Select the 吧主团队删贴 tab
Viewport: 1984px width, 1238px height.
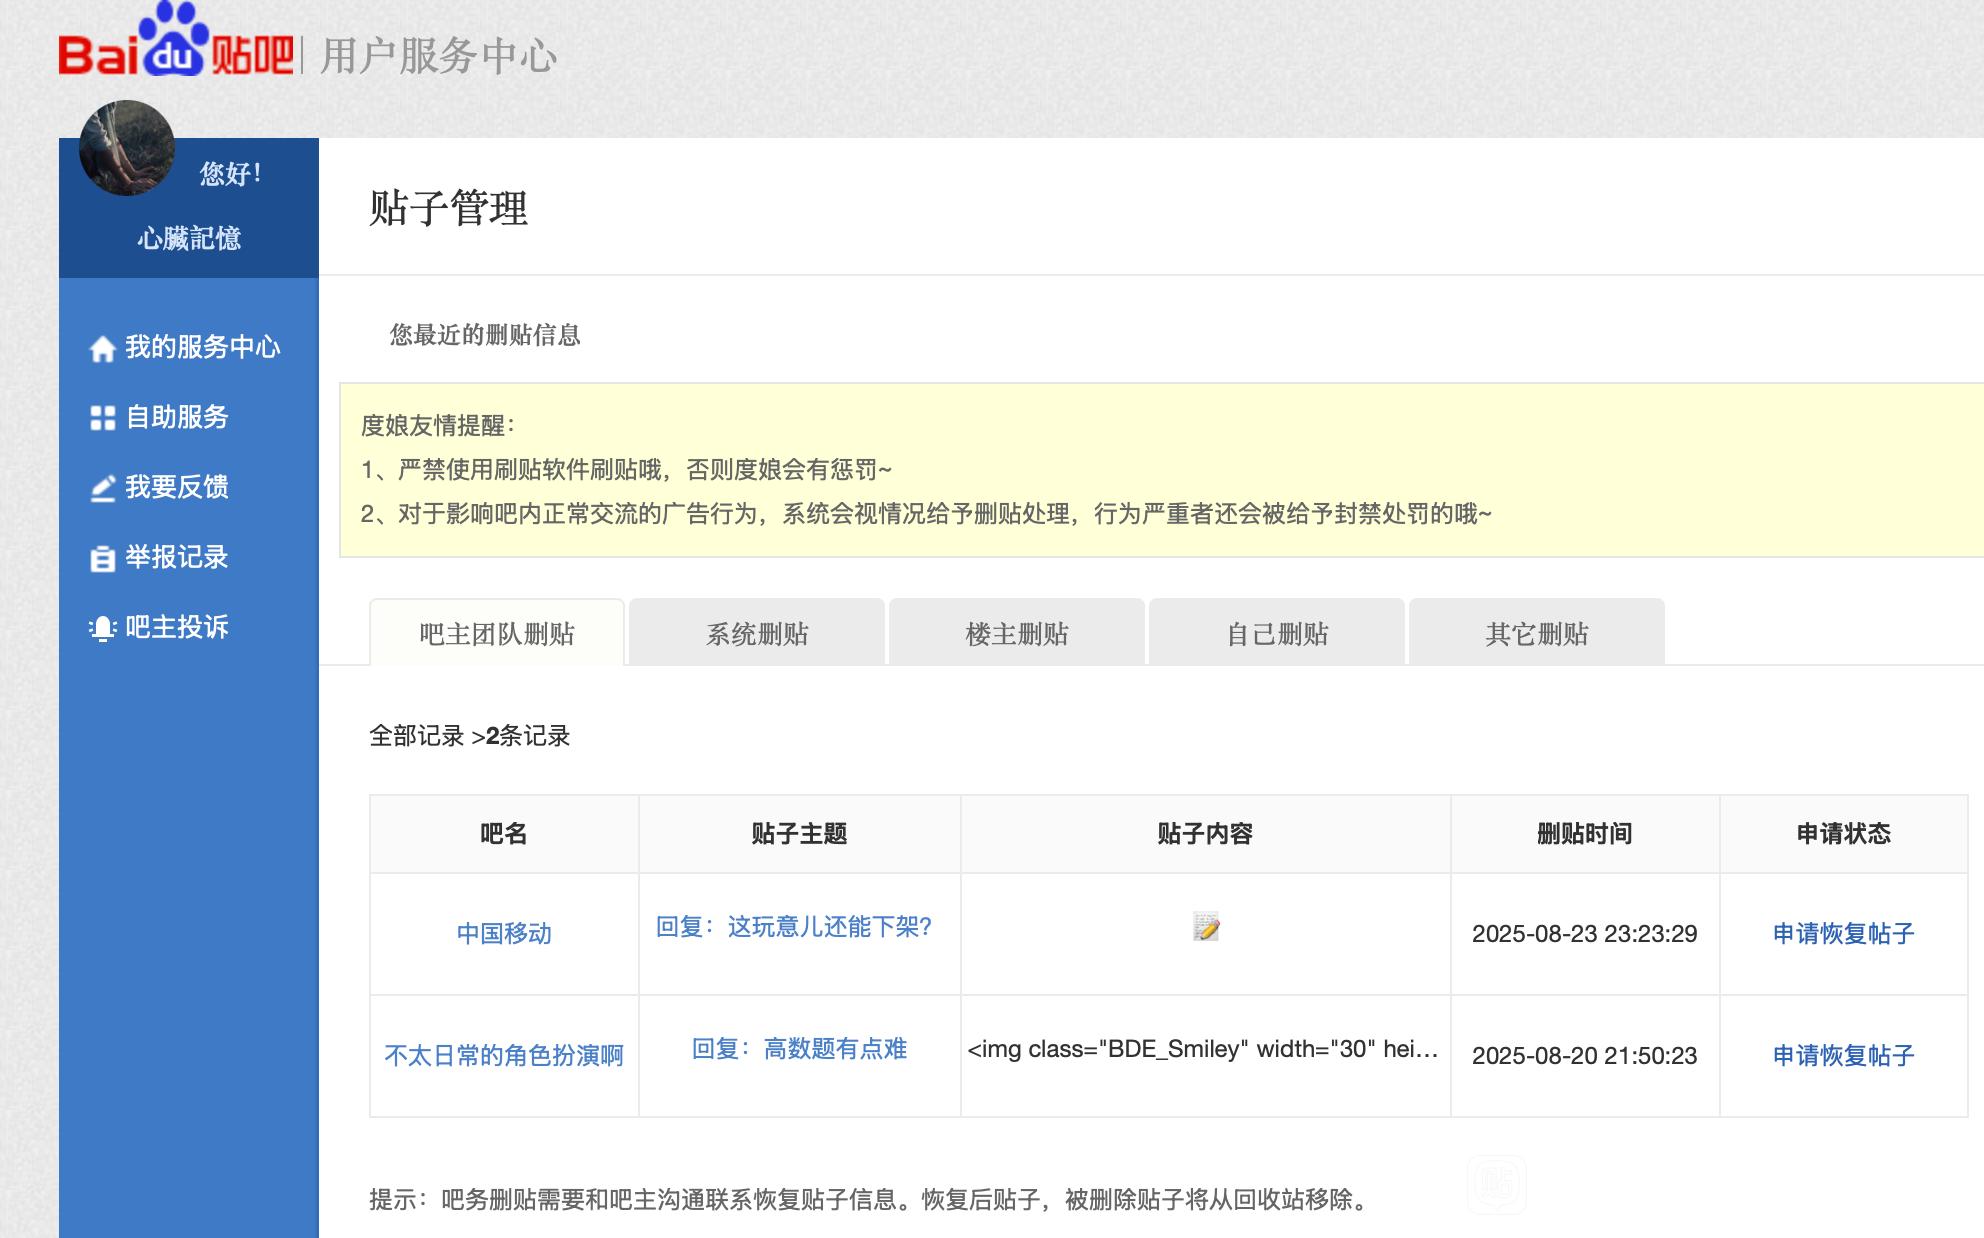tap(497, 634)
